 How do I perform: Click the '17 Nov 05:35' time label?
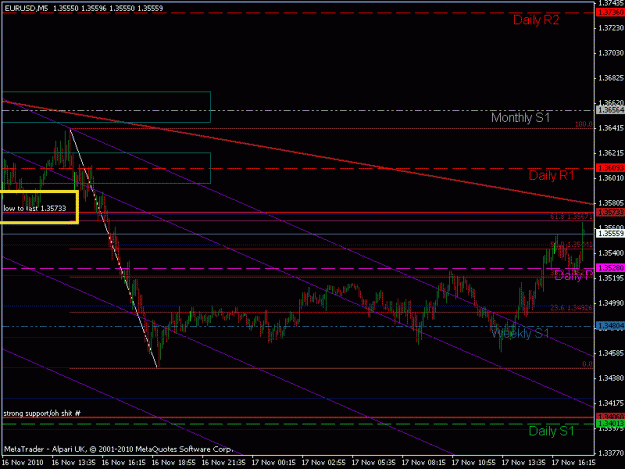pos(373,463)
